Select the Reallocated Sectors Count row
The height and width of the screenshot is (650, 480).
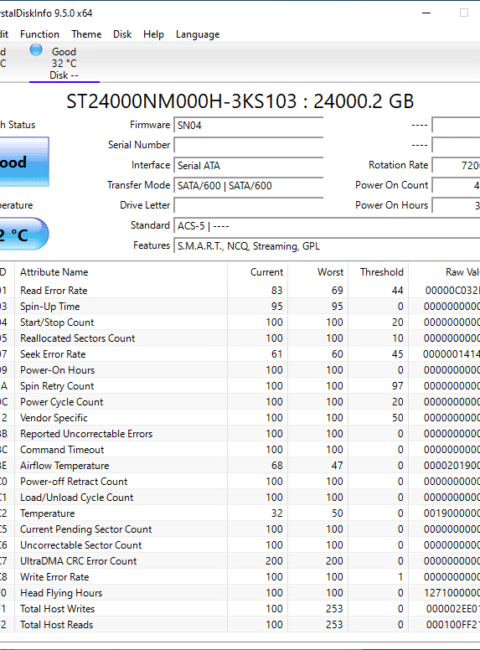tap(240, 338)
